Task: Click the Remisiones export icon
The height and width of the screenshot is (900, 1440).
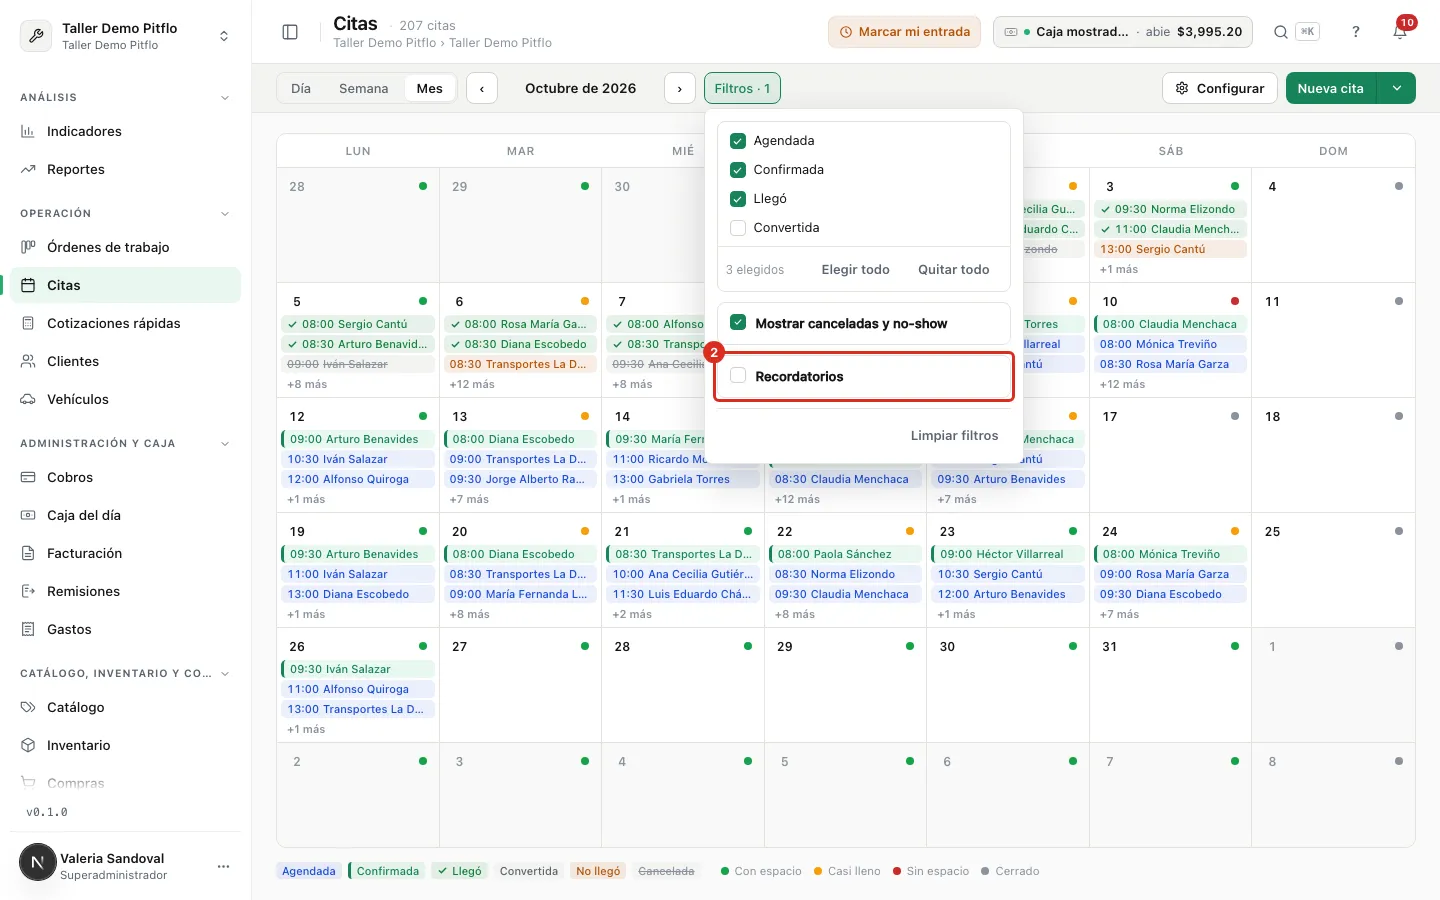Action: (28, 591)
